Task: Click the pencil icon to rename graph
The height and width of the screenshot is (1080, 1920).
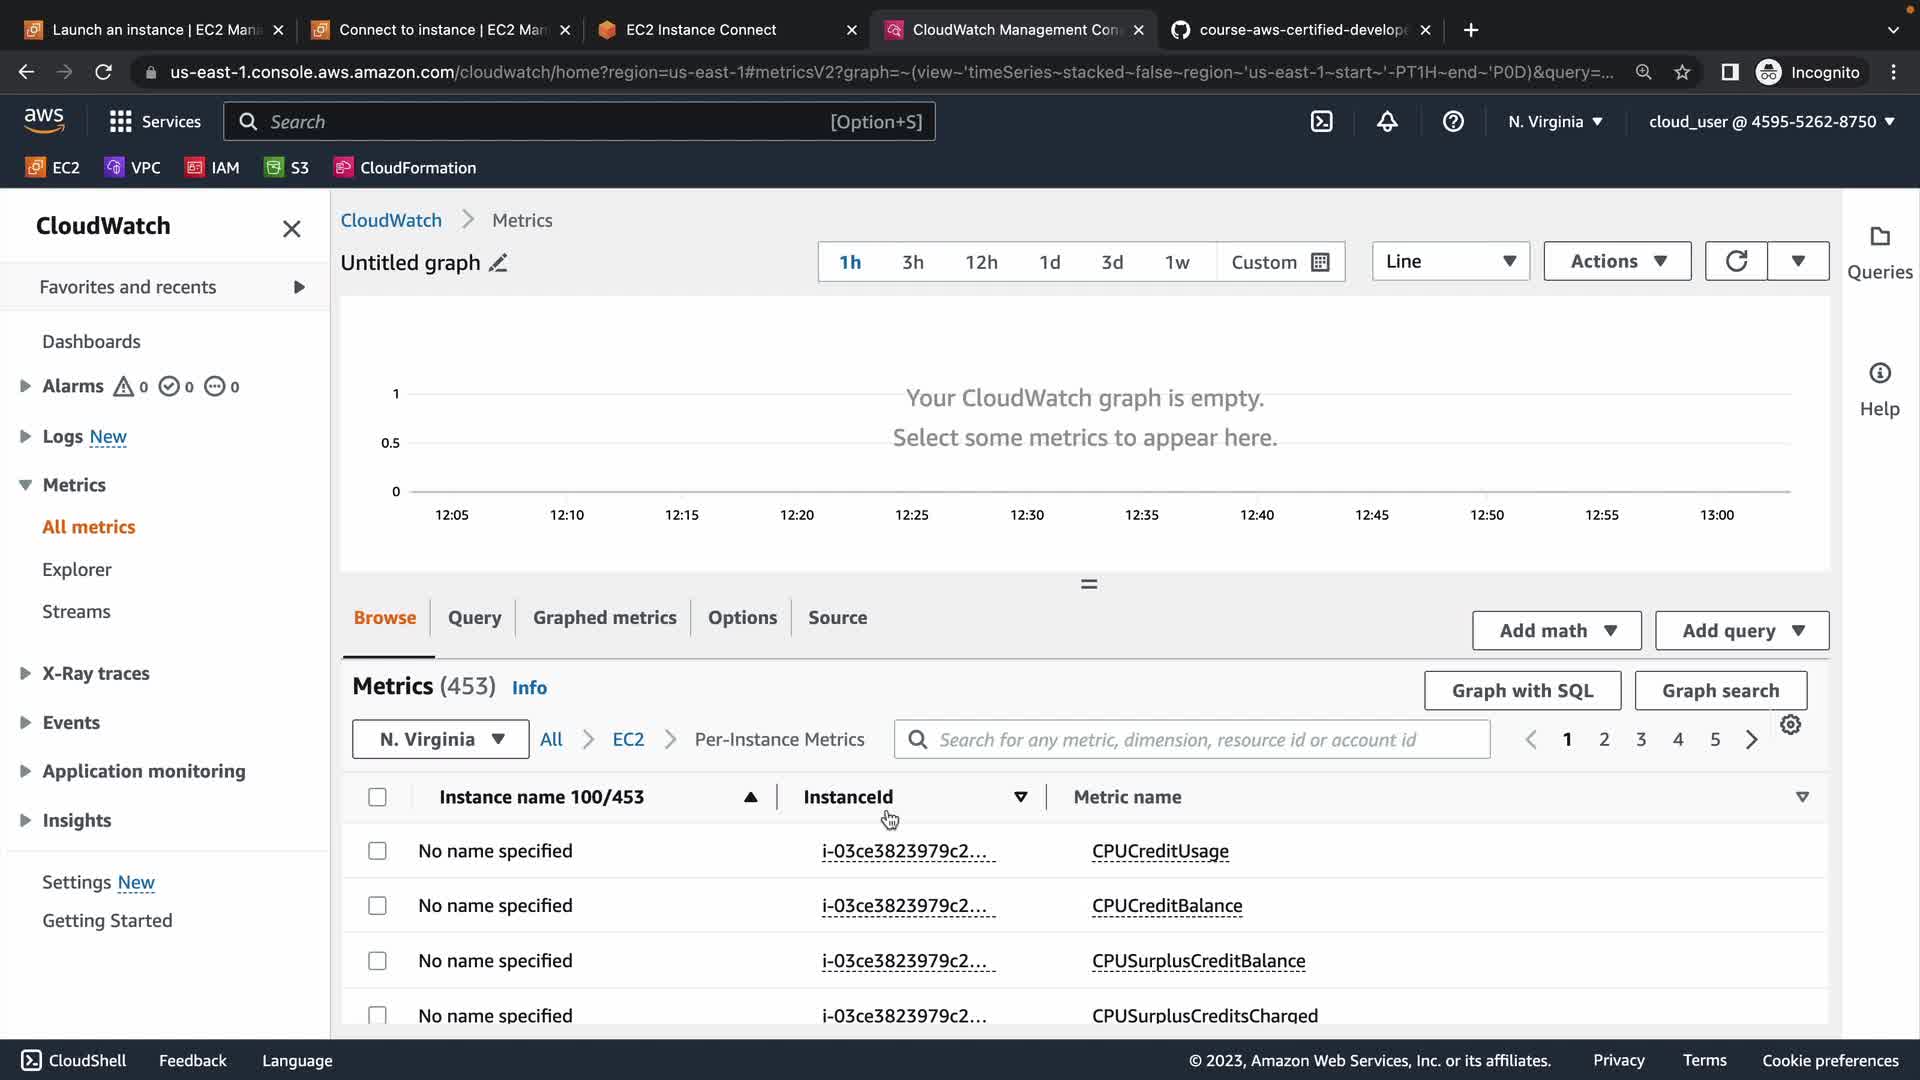Action: point(498,263)
